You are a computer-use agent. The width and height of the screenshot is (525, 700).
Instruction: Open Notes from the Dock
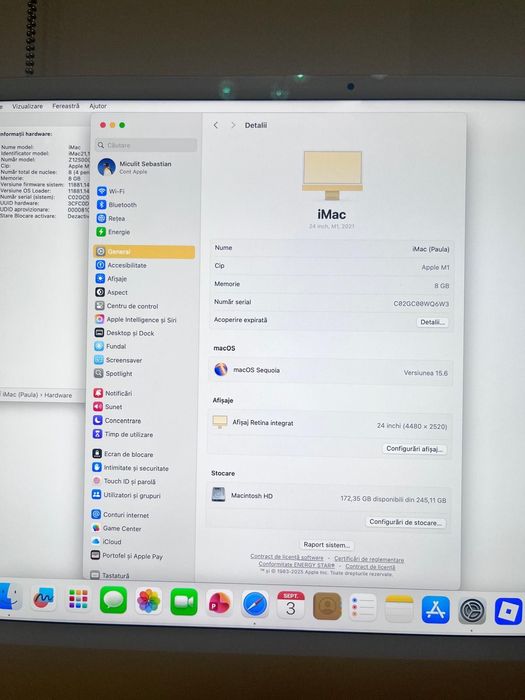399,608
